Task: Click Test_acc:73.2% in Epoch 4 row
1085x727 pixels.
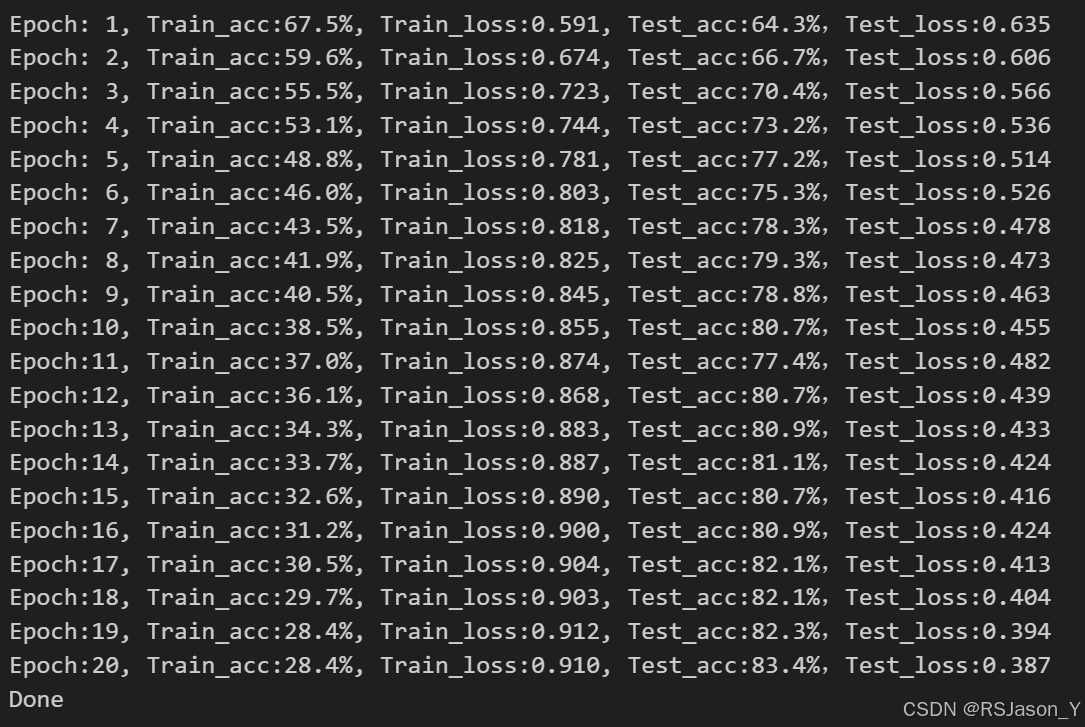Action: click(x=724, y=126)
